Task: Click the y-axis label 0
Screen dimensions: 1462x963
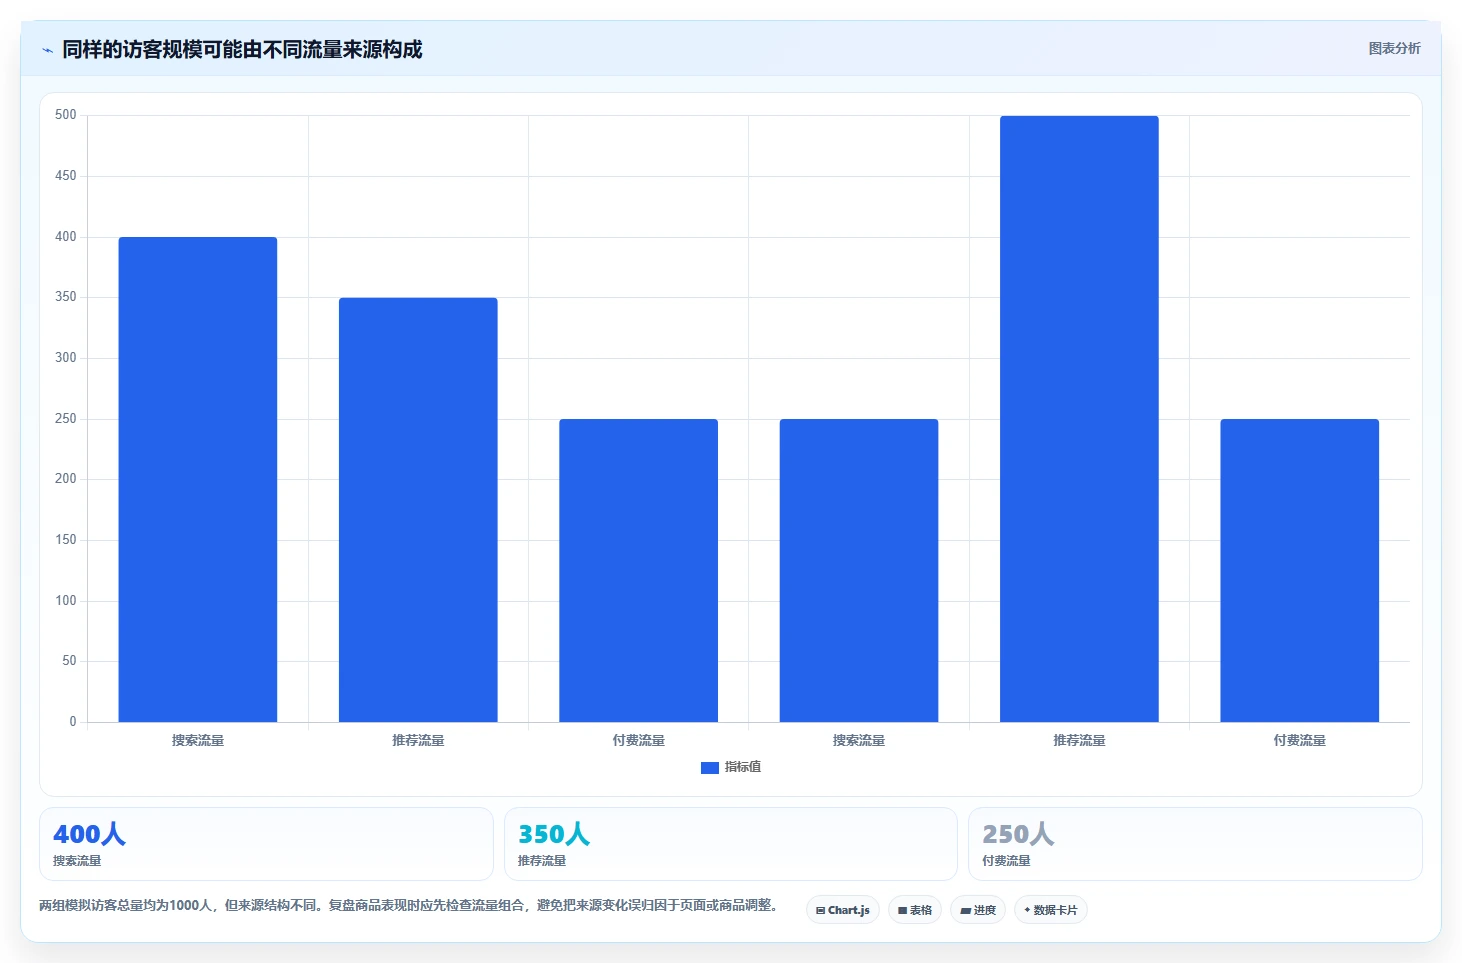Action: tap(73, 722)
